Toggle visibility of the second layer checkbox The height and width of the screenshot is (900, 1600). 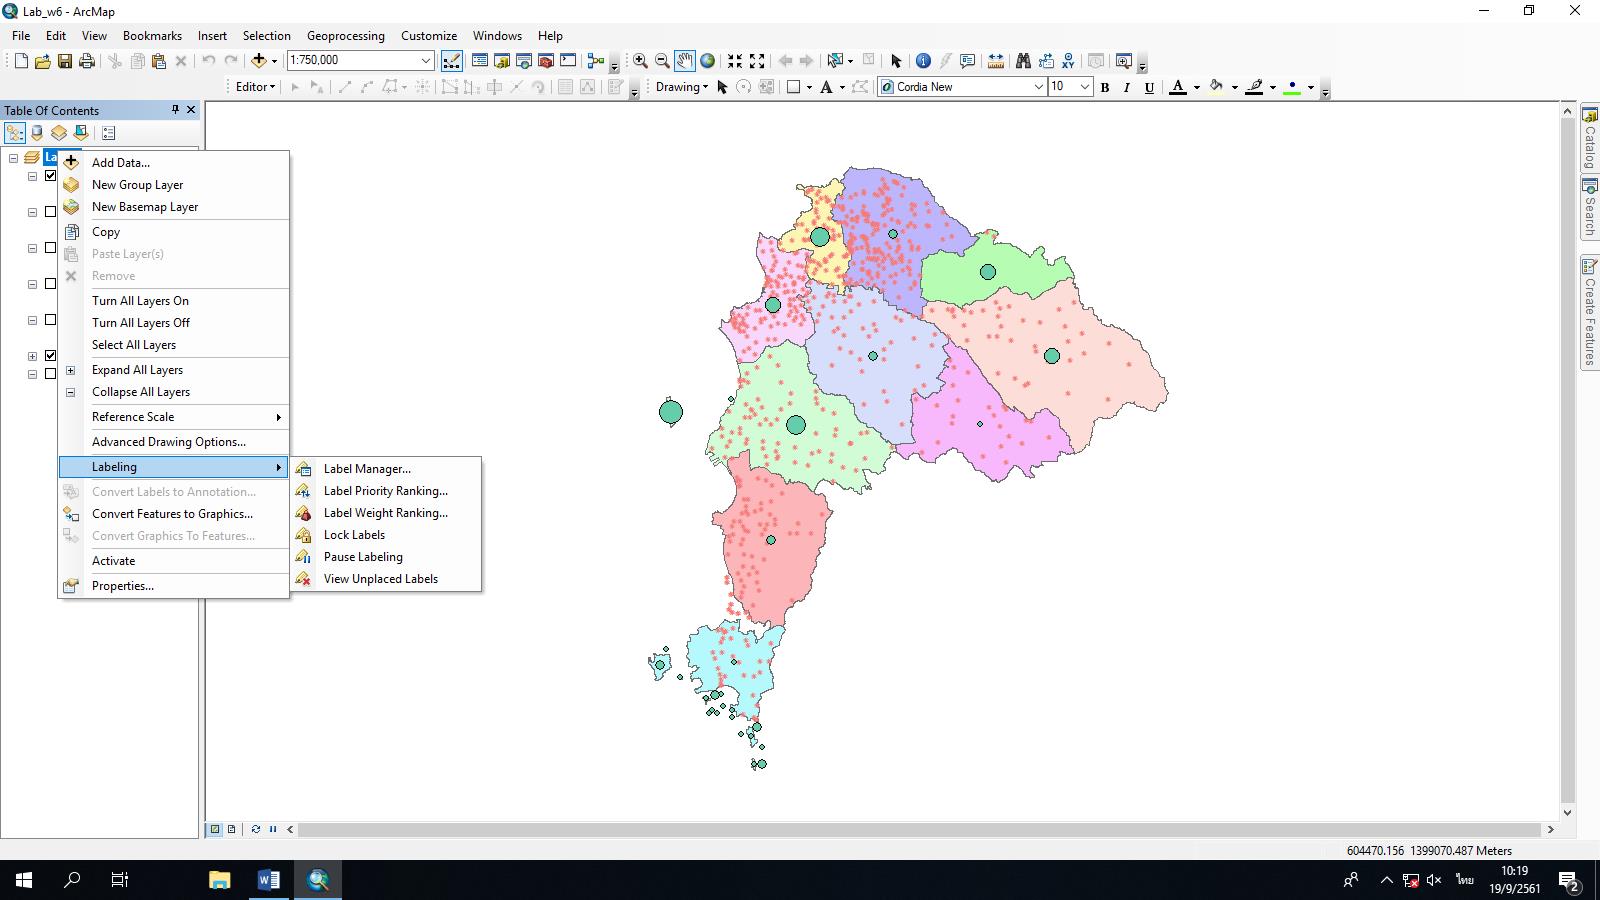[50, 211]
